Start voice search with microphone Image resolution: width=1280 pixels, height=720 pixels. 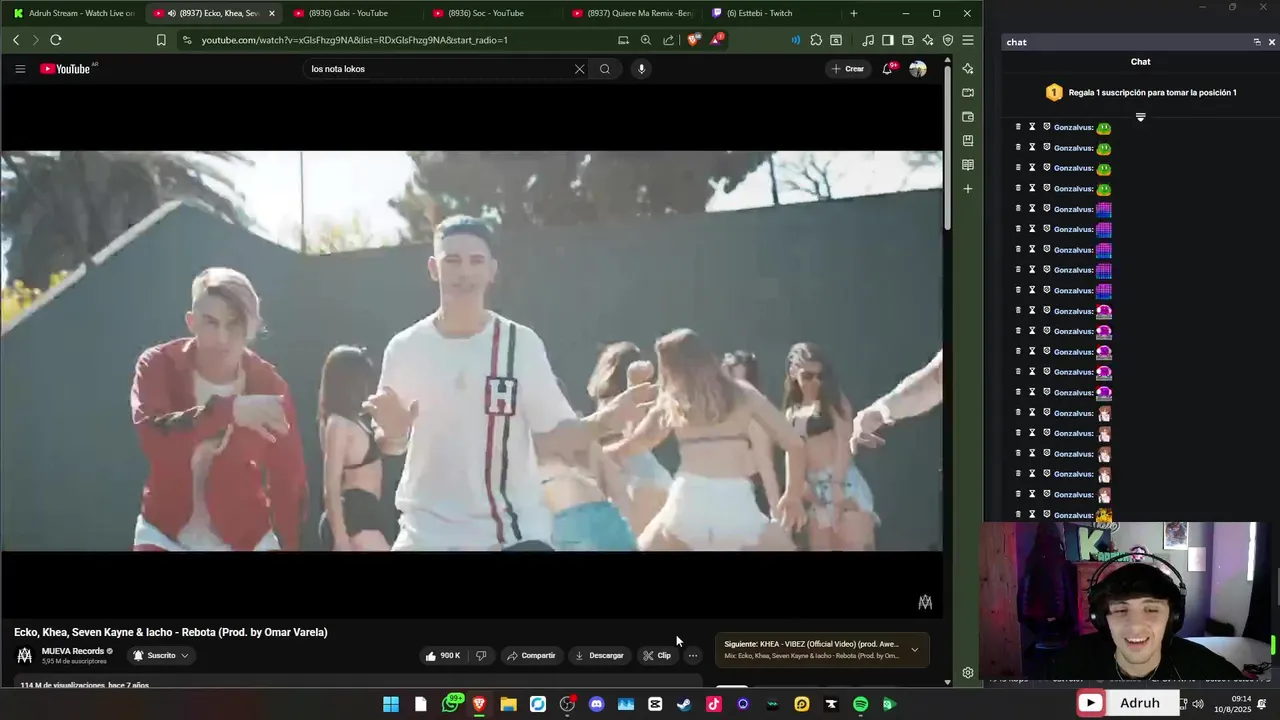coord(641,69)
